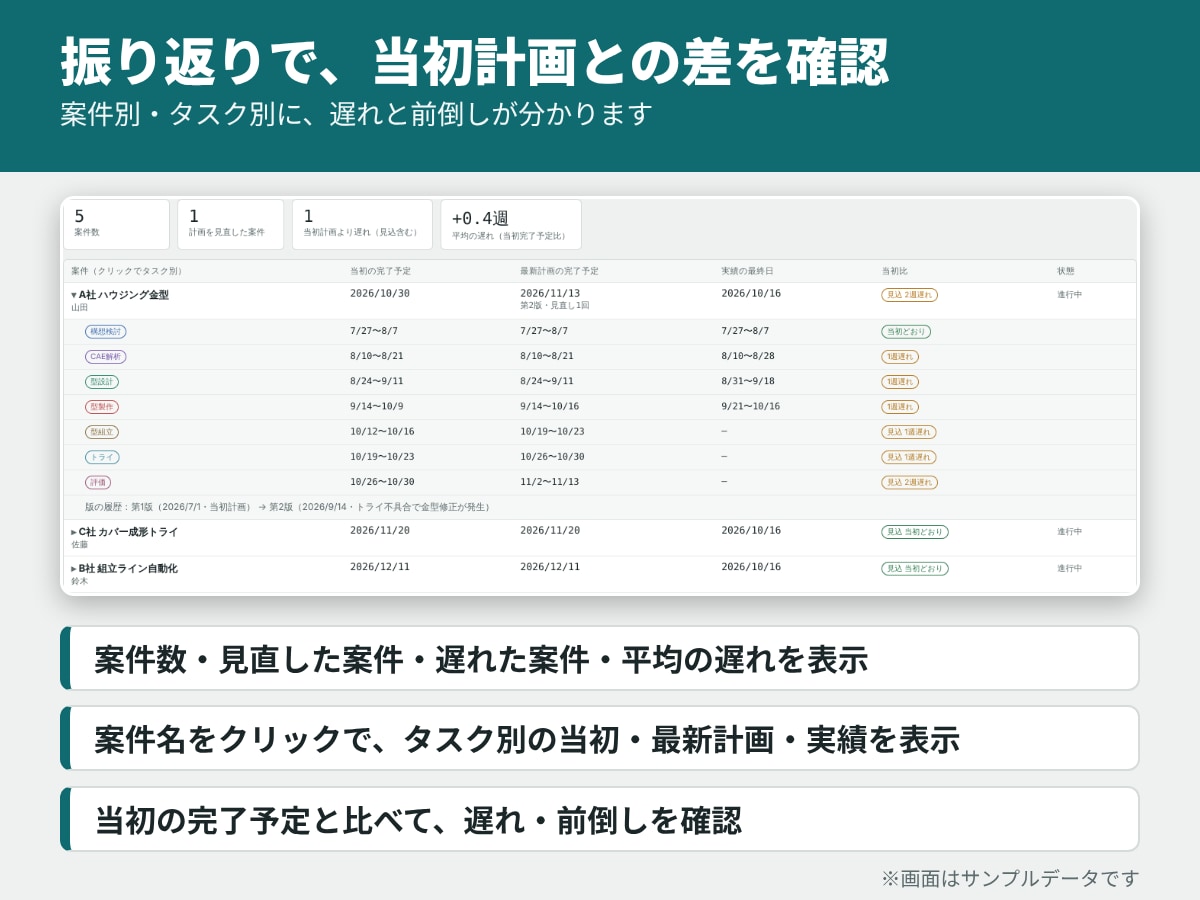Select the 型組立 task tag
The width and height of the screenshot is (1200, 900).
point(102,432)
